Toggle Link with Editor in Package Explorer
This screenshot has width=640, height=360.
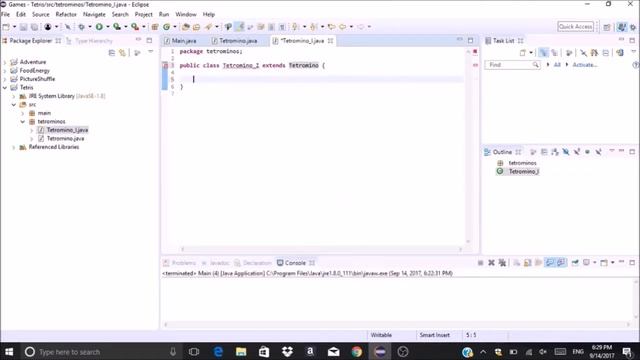[x=122, y=53]
